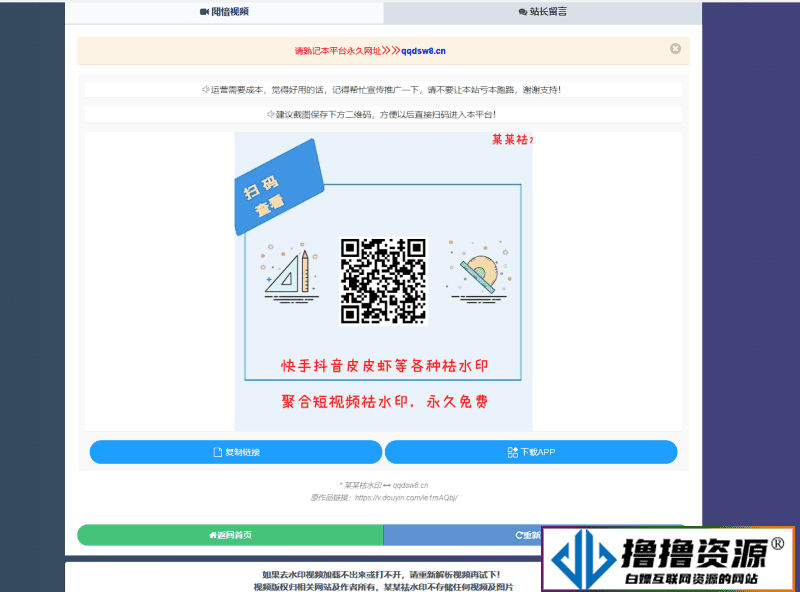
Task: Switch to the 阳信视频 tab
Action: click(224, 12)
